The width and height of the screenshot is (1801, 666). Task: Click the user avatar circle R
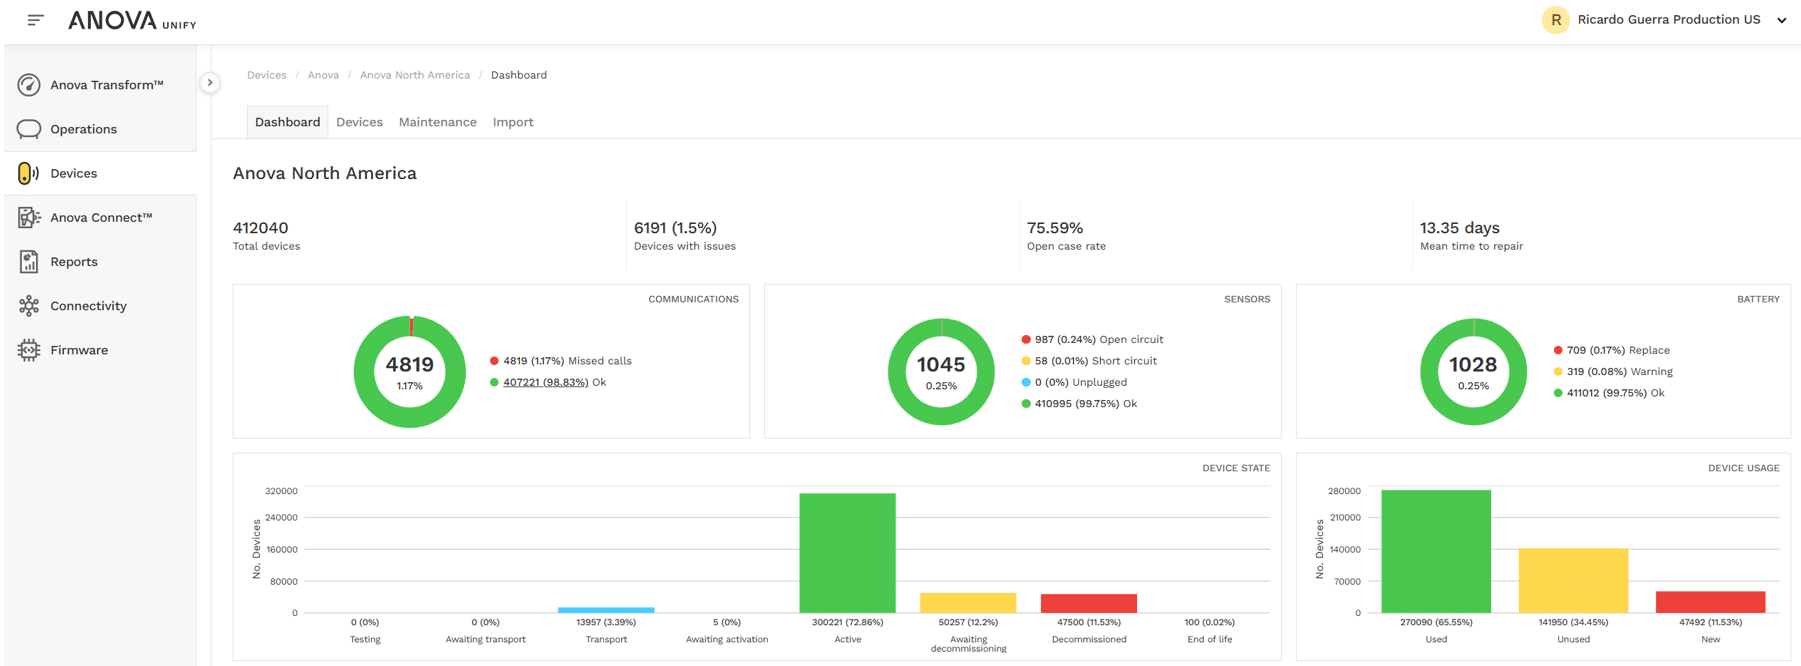coord(1555,20)
